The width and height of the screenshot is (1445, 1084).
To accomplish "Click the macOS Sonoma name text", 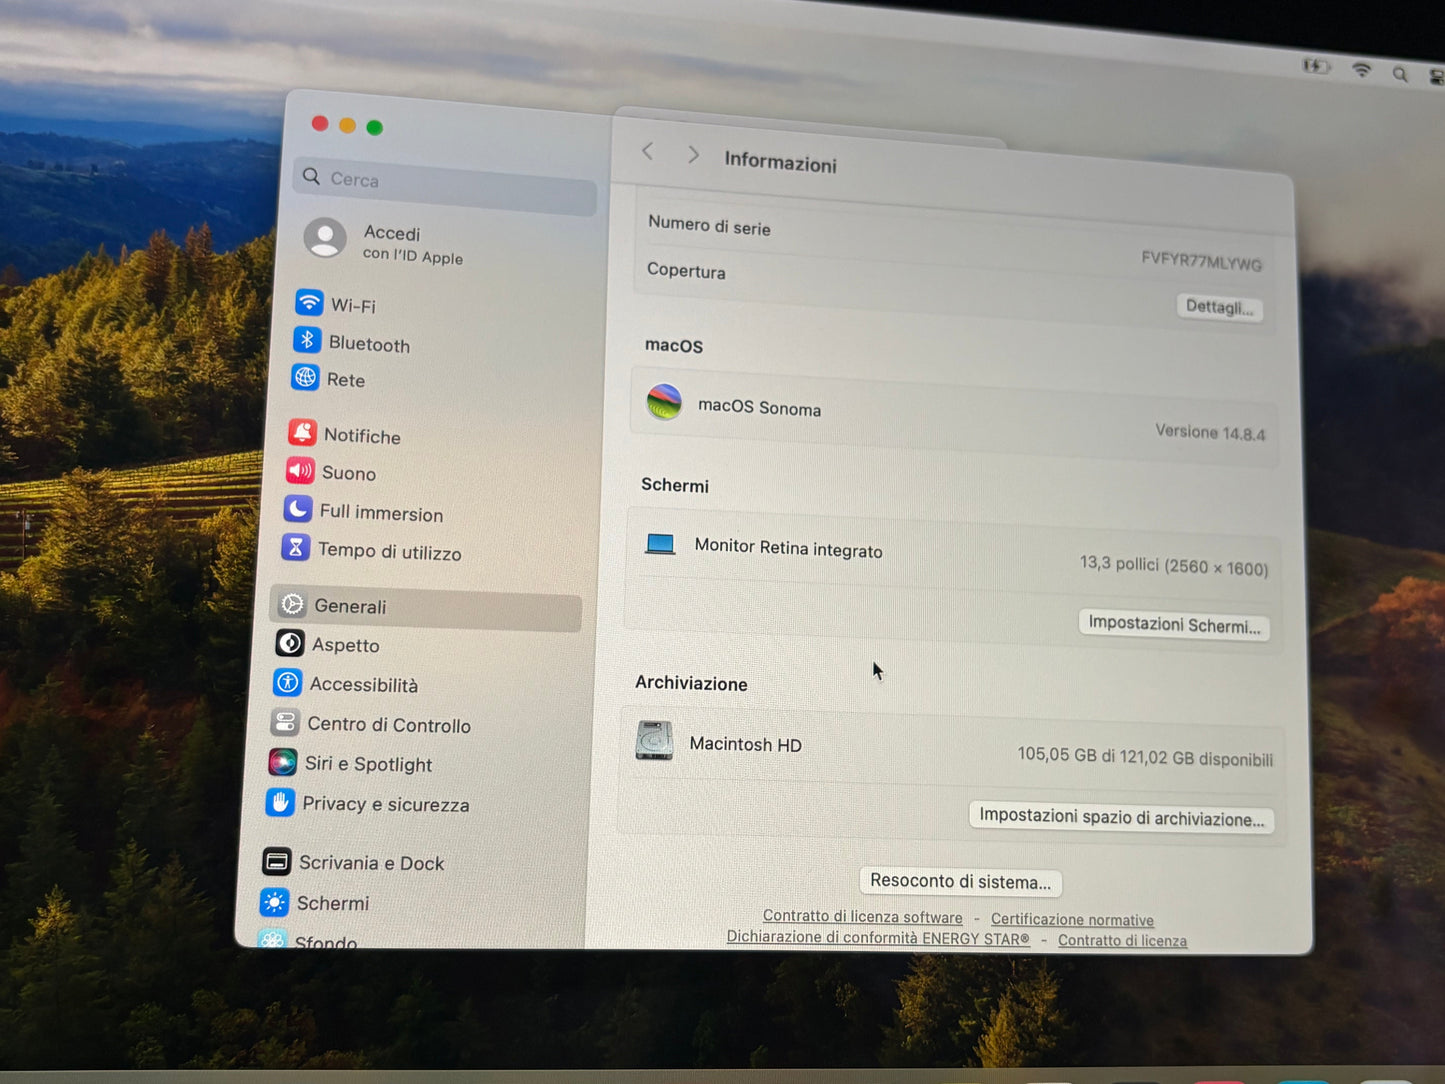I will click(759, 407).
